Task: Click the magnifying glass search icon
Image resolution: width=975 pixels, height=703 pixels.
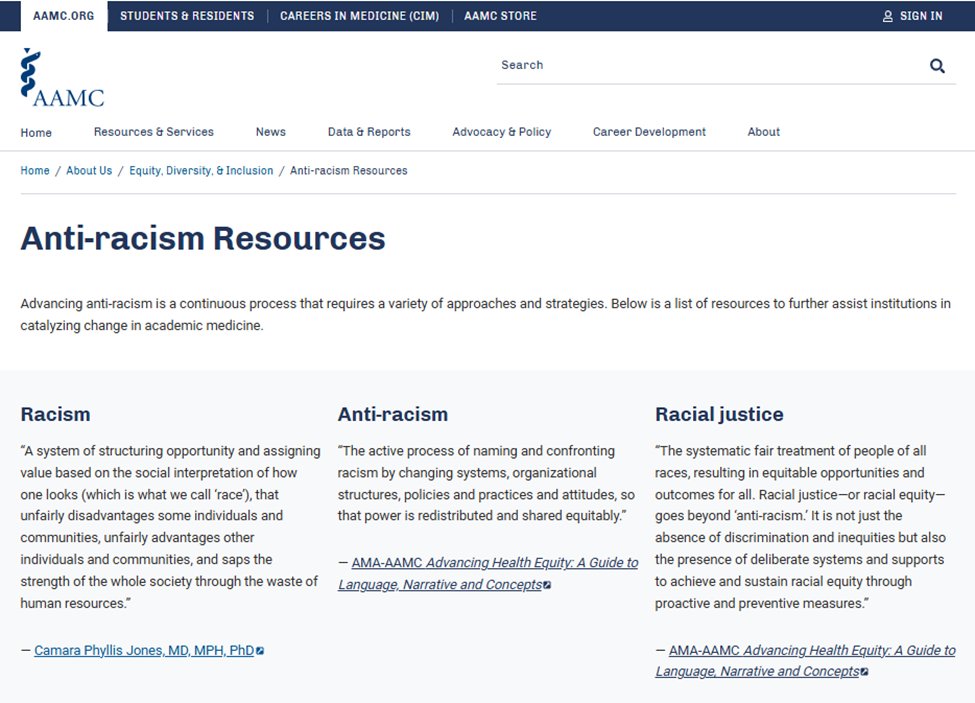Action: point(937,66)
